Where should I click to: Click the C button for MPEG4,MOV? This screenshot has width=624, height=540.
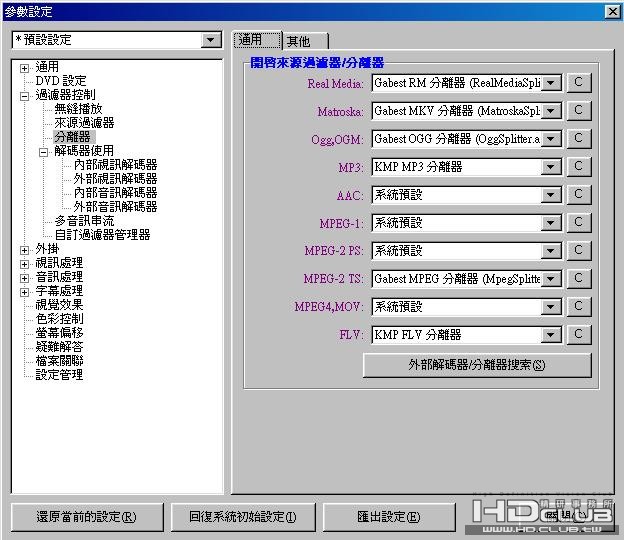[x=579, y=306]
